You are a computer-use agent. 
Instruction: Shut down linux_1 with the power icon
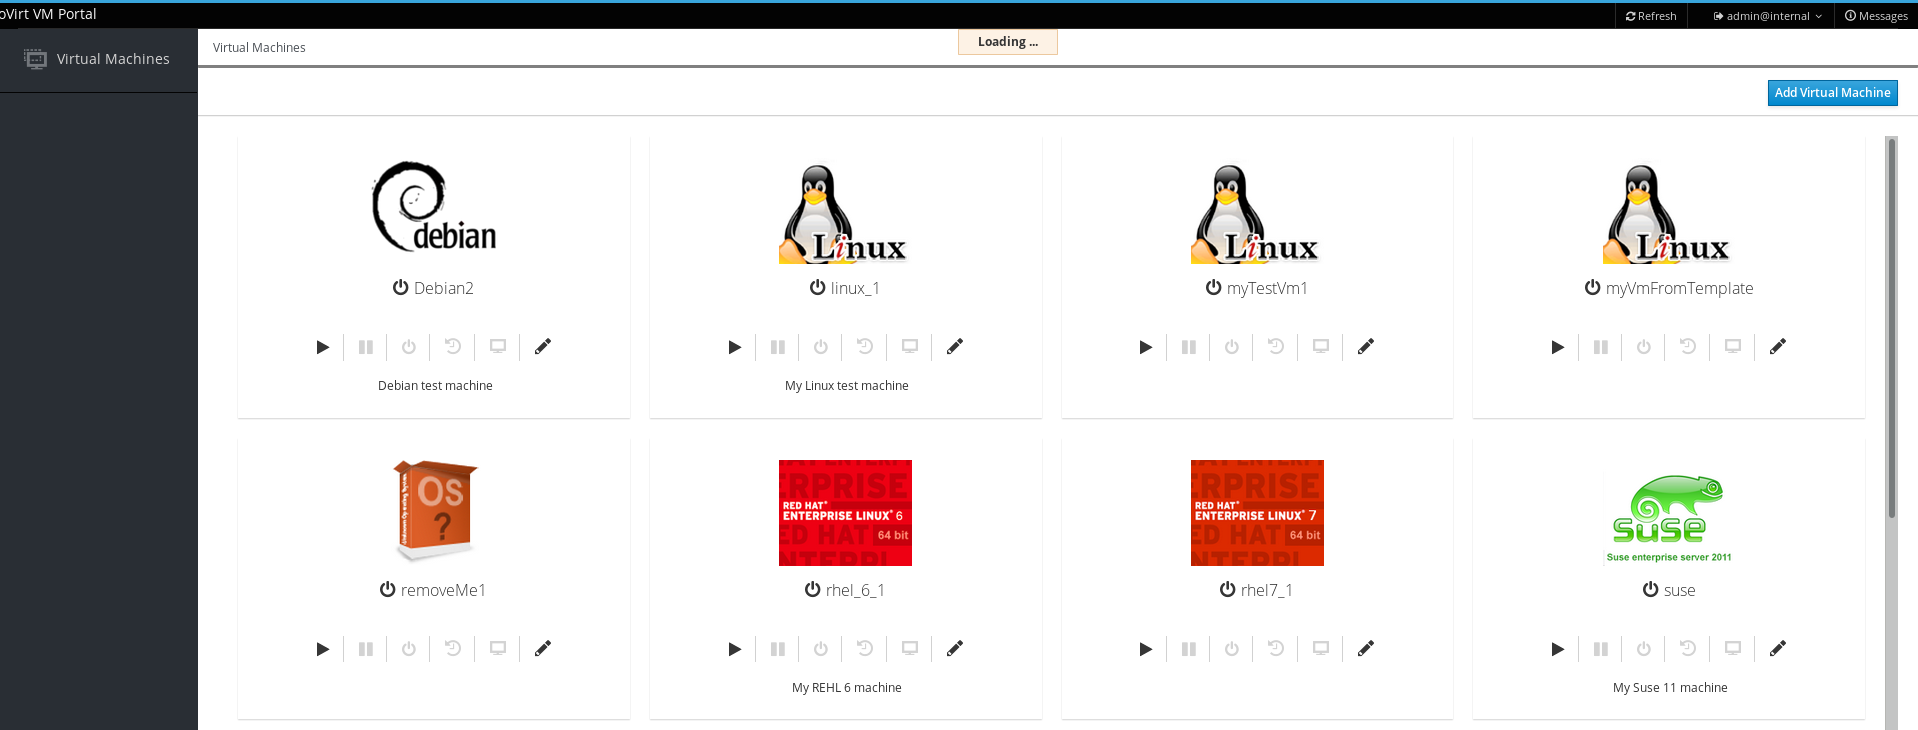[x=821, y=347]
